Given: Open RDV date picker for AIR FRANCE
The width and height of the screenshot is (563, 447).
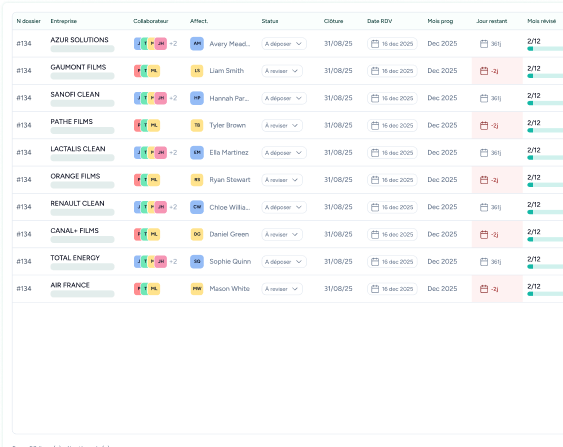Looking at the screenshot, I should click(392, 289).
